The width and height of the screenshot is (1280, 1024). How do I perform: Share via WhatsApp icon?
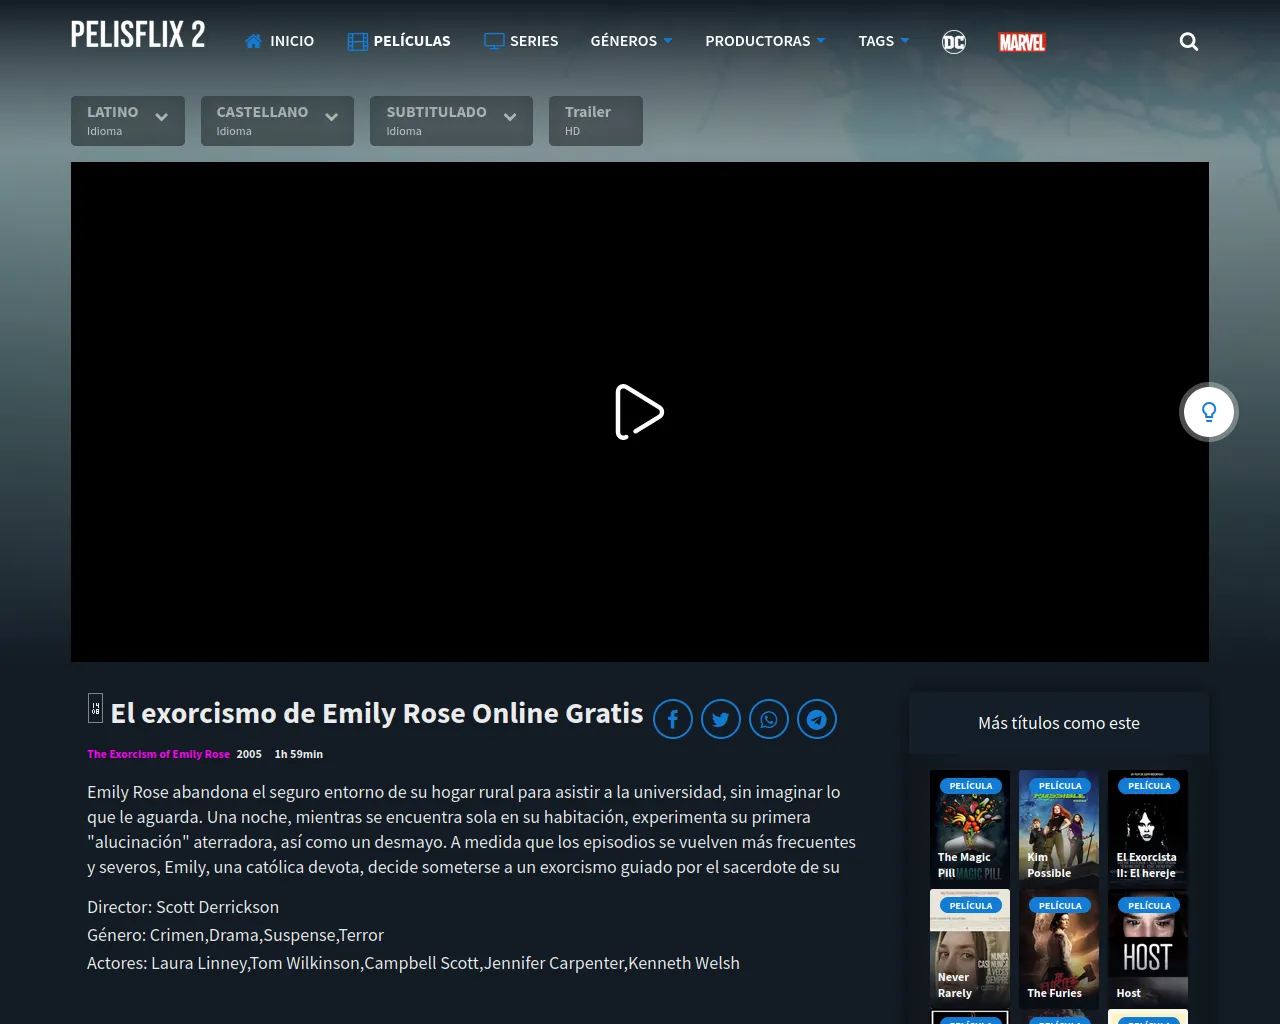(x=769, y=719)
